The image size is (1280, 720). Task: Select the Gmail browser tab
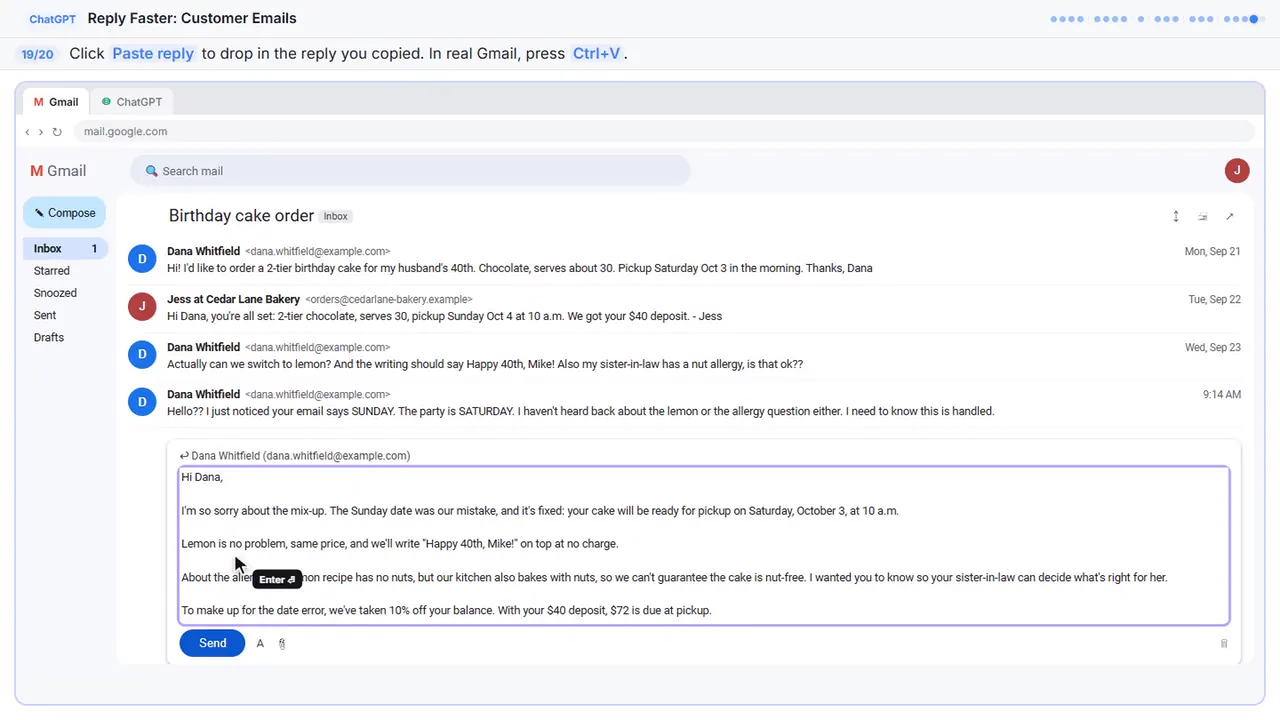[56, 102]
